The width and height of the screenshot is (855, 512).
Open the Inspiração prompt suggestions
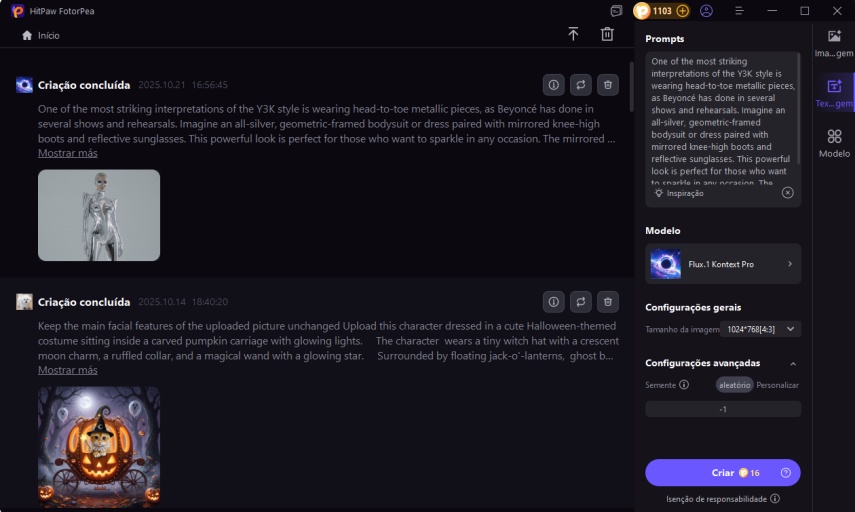tap(680, 193)
